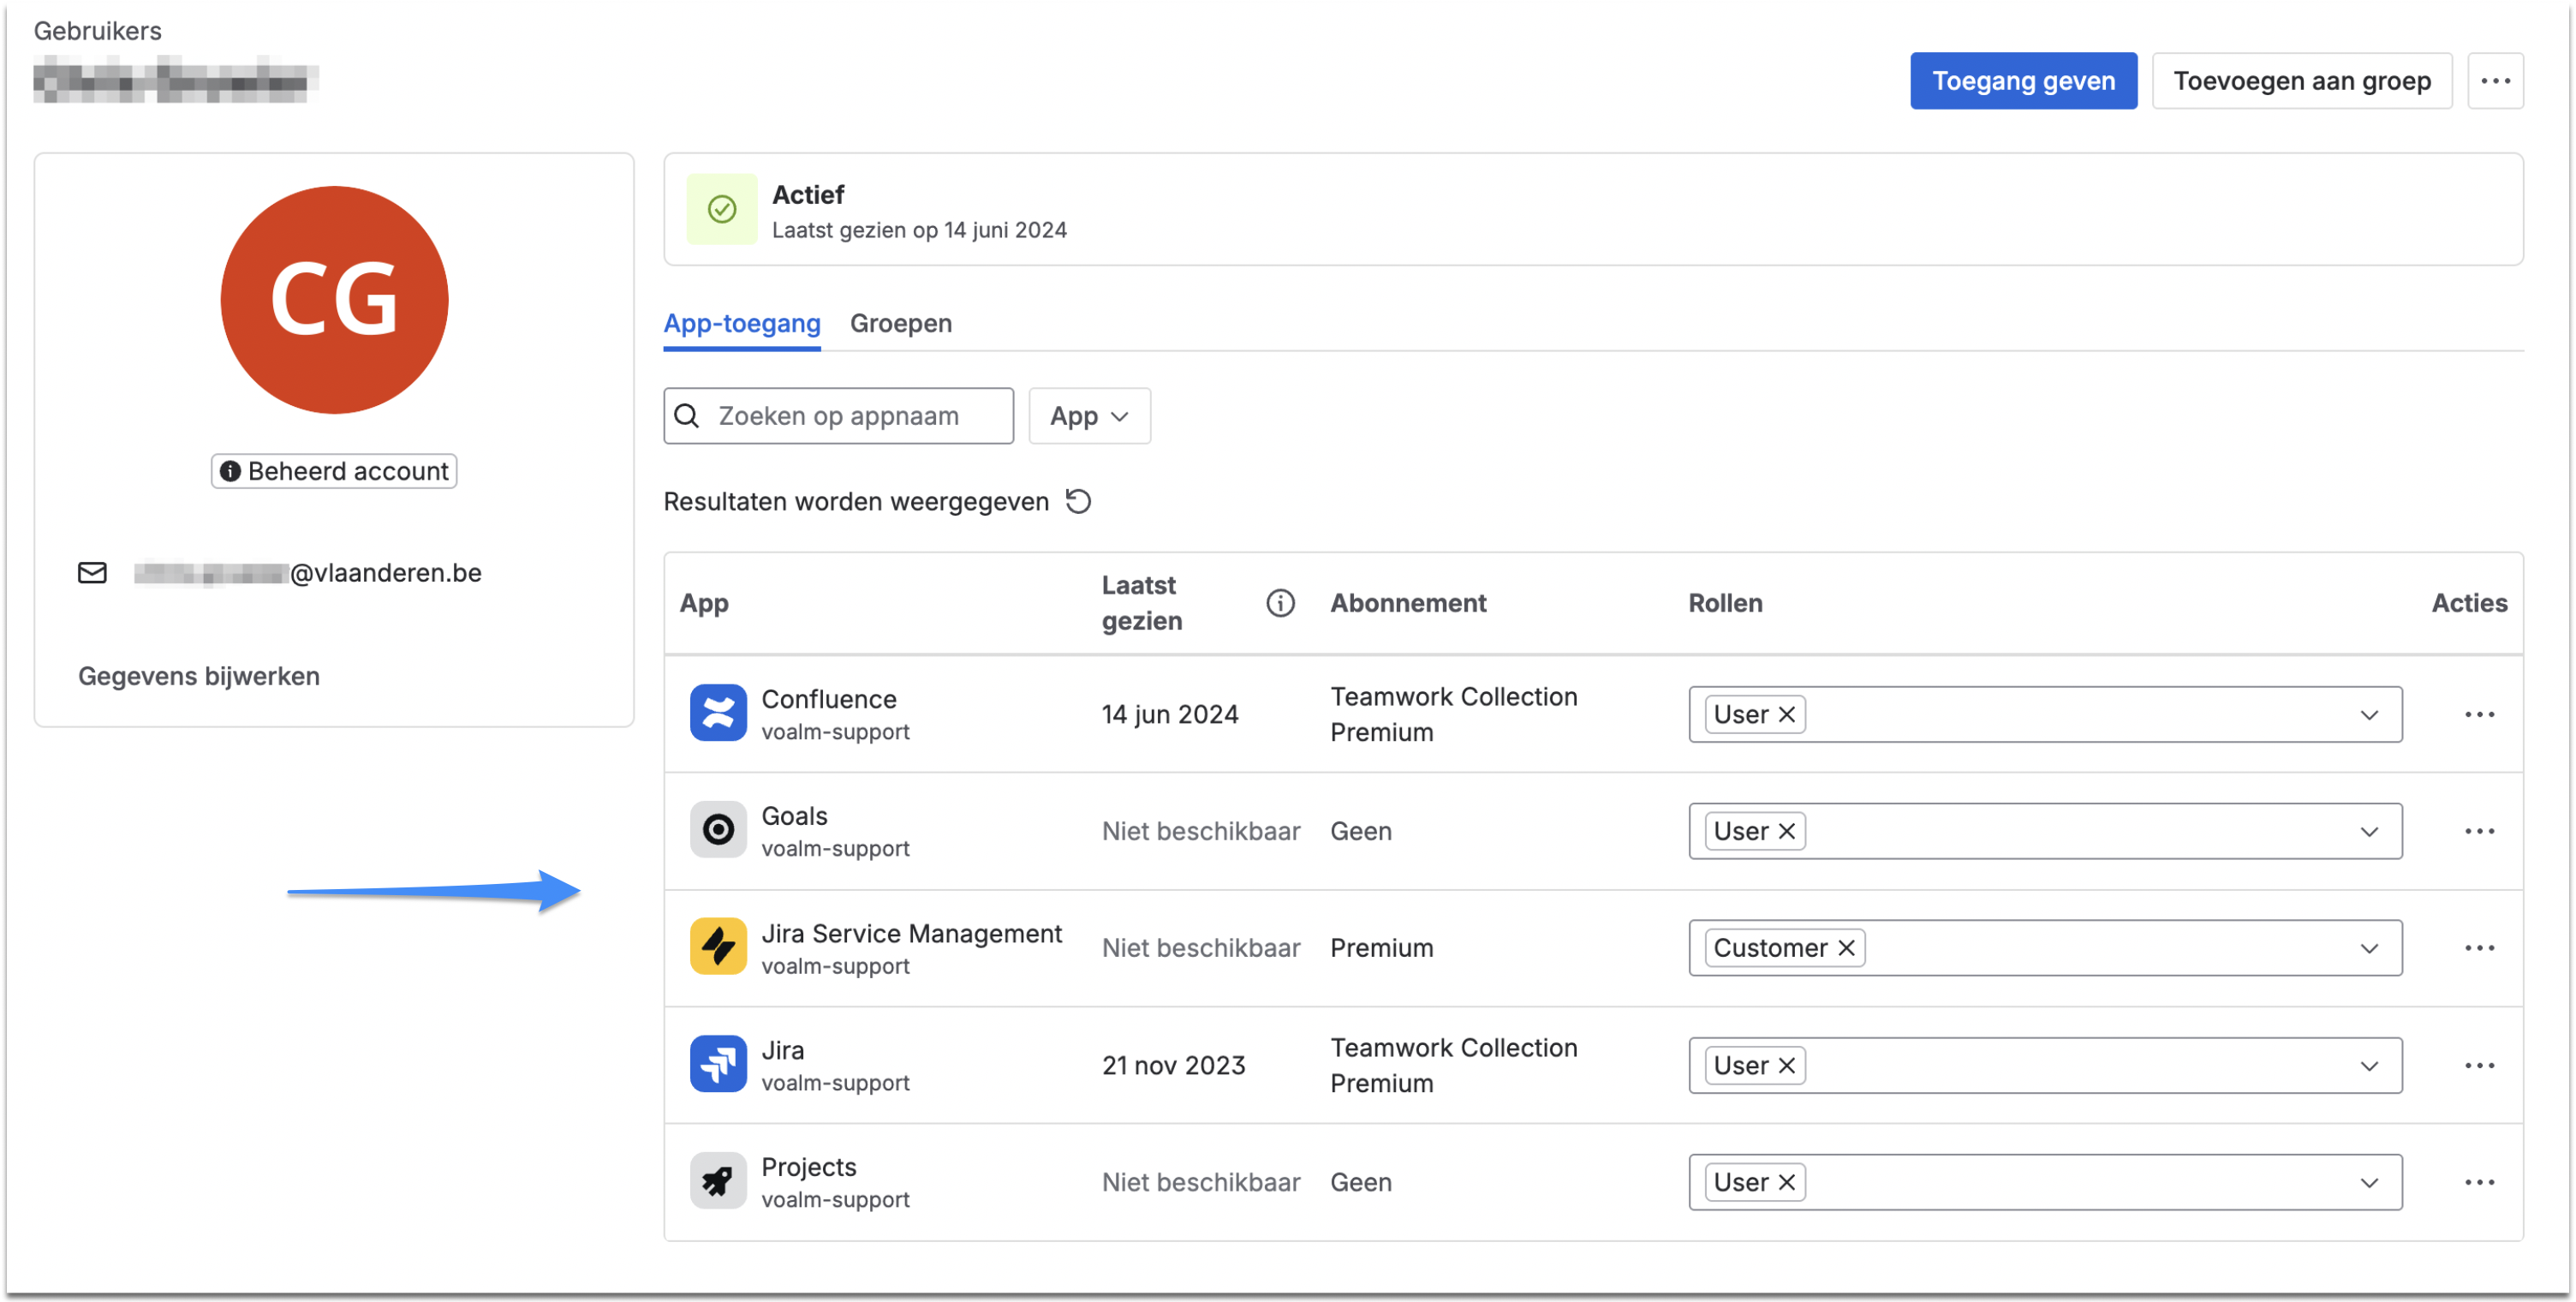This screenshot has width=2576, height=1302.
Task: Click the Jira app icon
Action: (718, 1064)
